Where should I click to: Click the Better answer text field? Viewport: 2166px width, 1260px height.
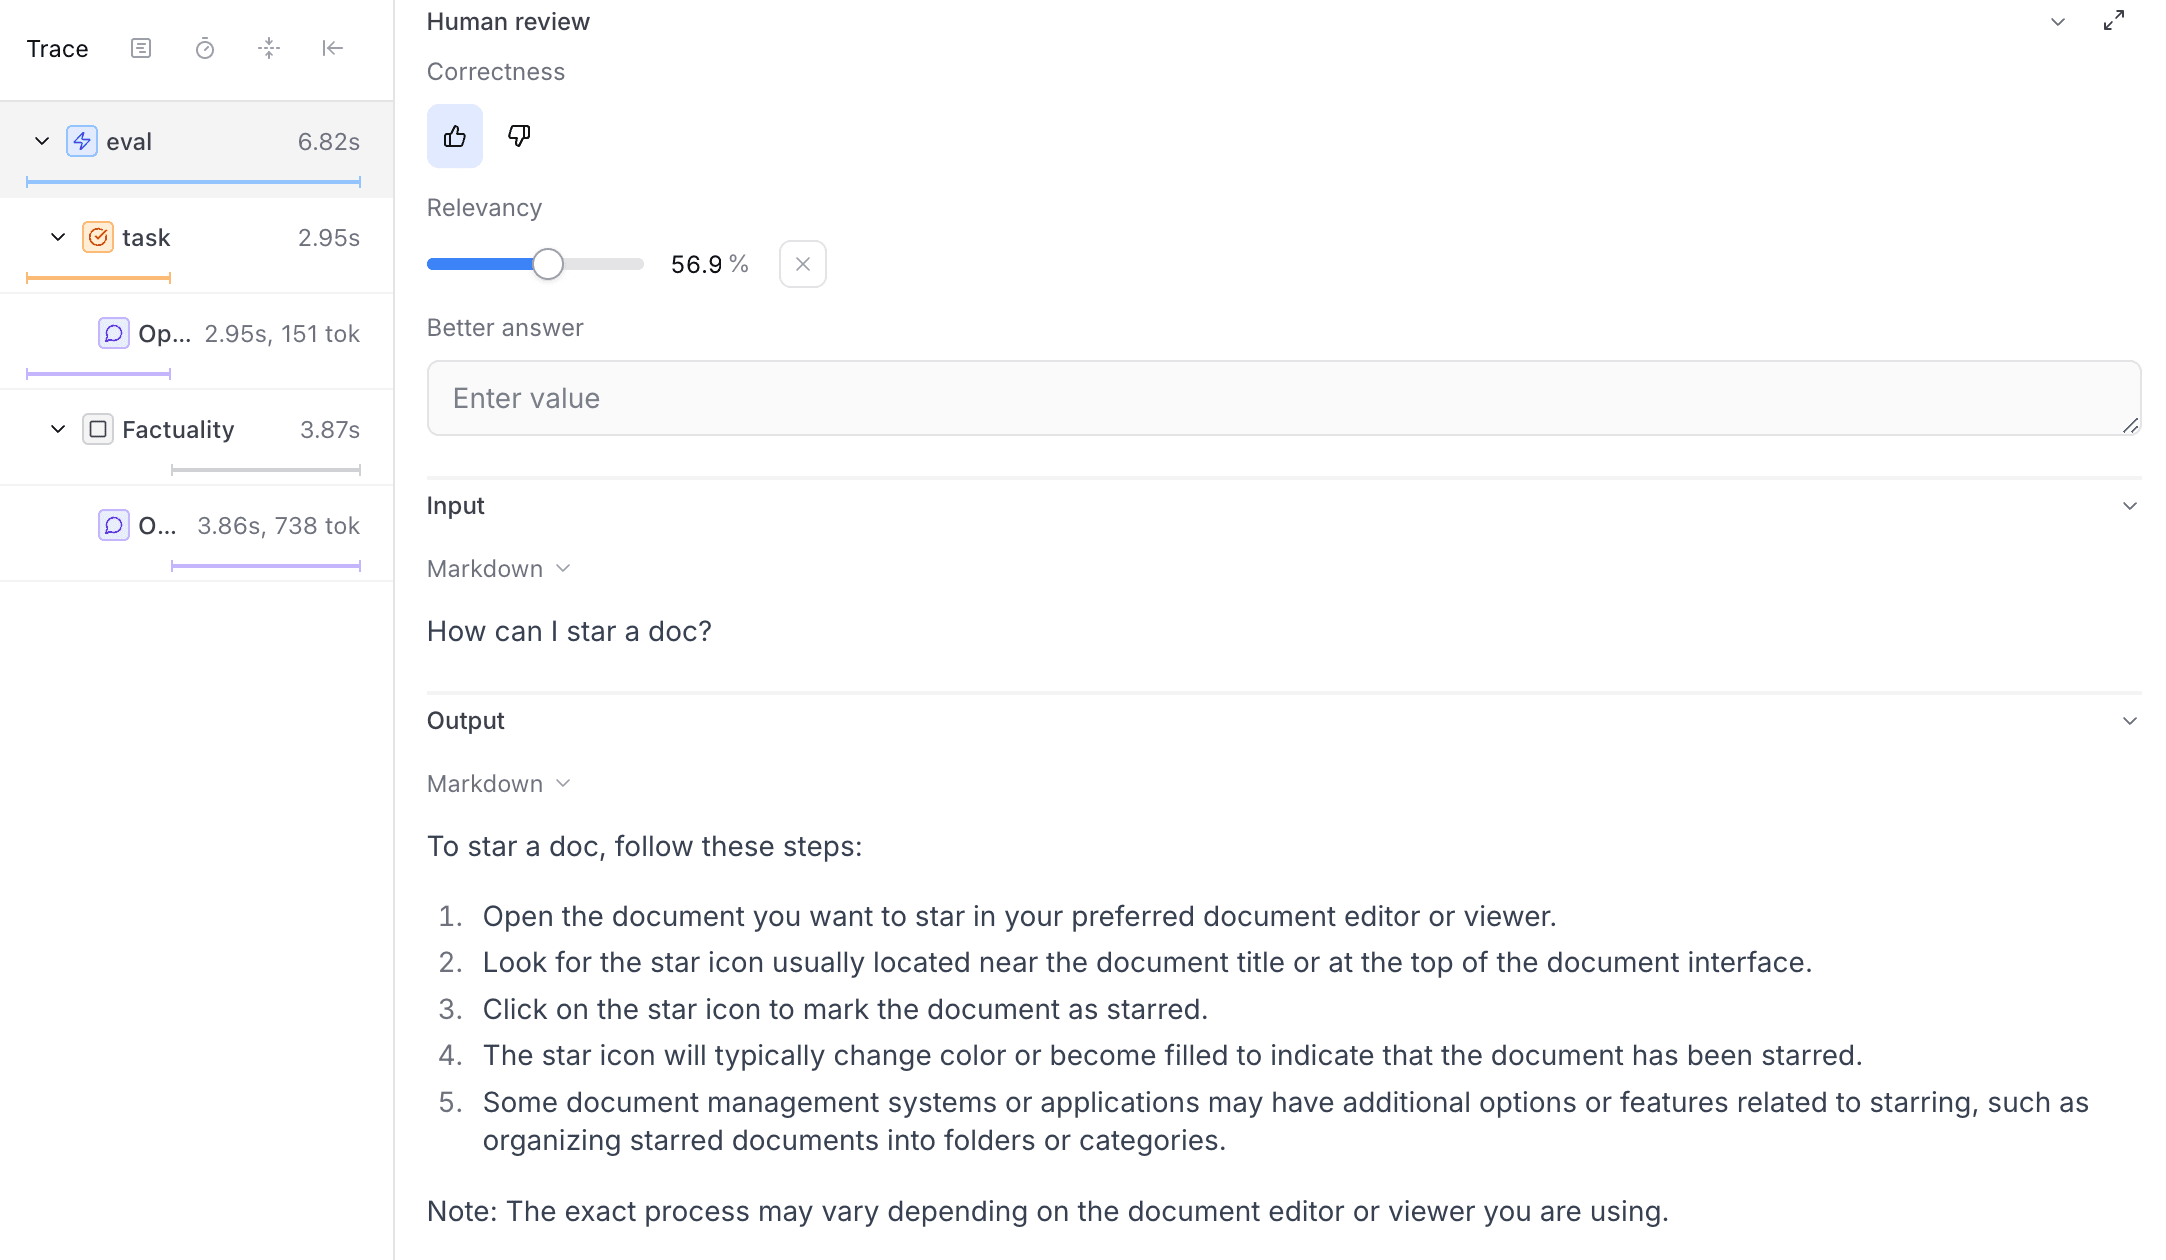click(1283, 398)
